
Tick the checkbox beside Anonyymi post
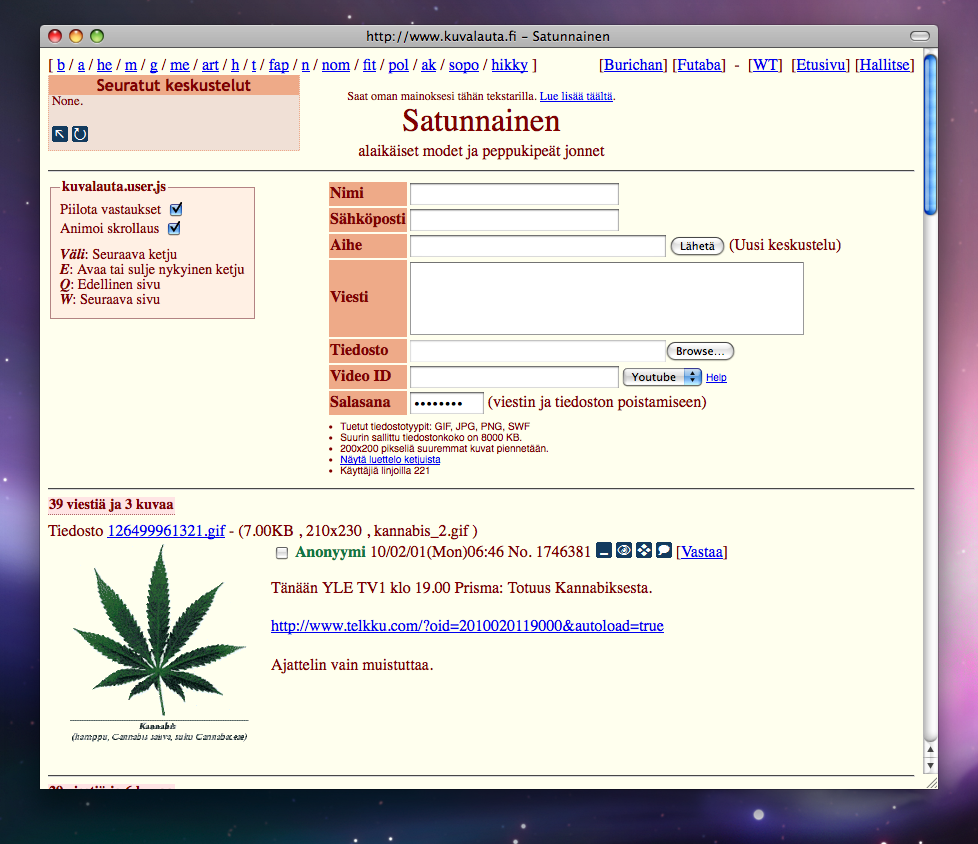click(x=282, y=553)
